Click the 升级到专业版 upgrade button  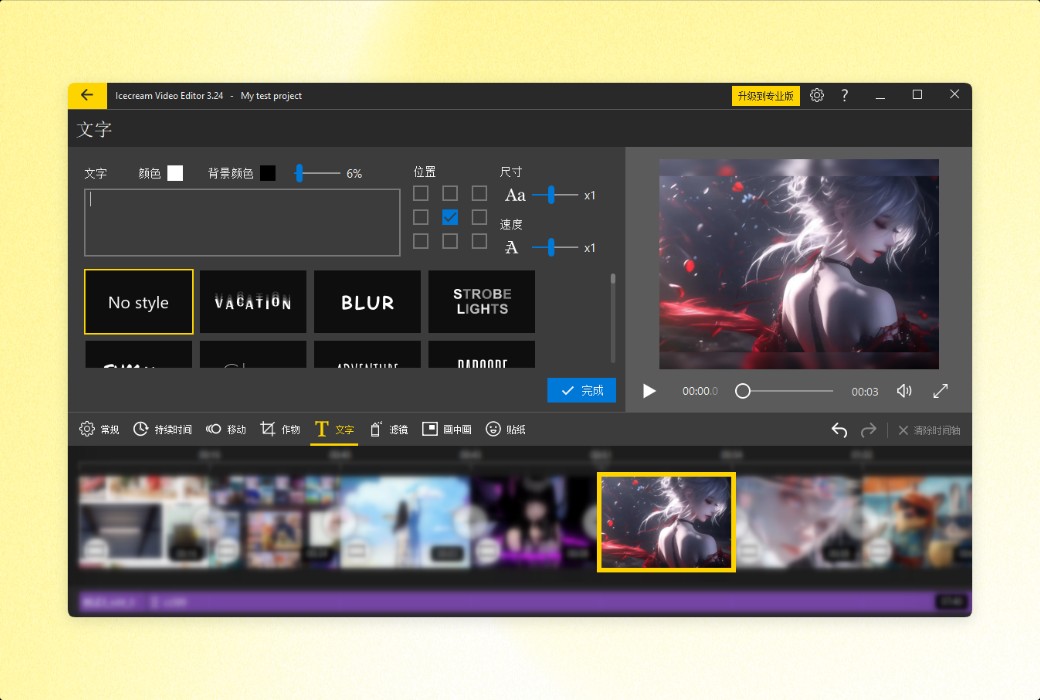pyautogui.click(x=765, y=95)
